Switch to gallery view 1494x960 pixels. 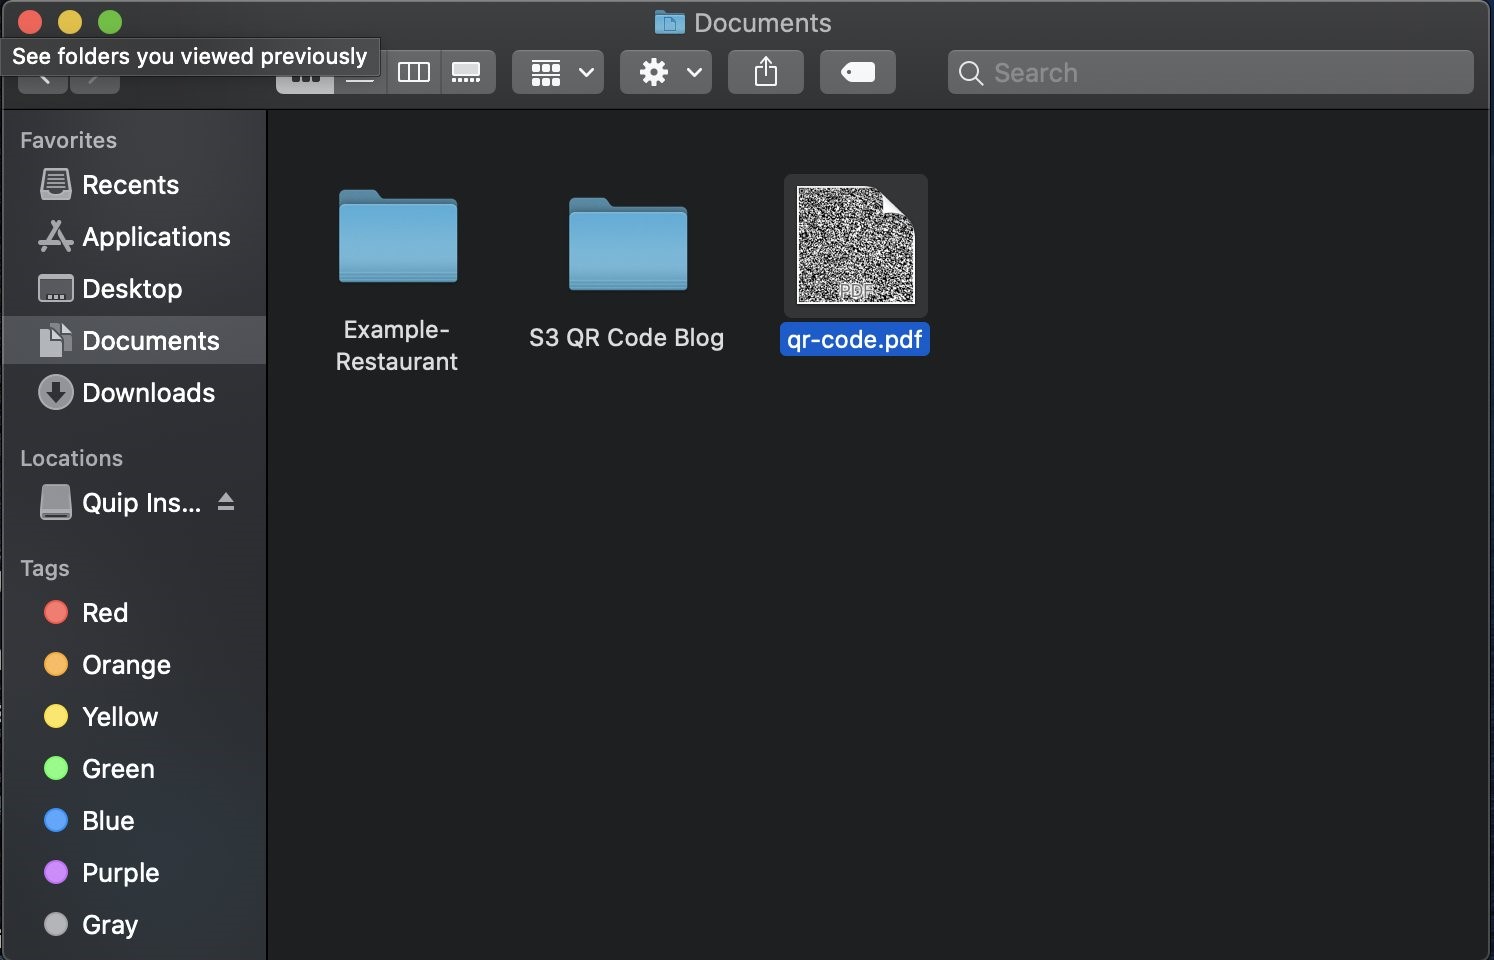[467, 72]
